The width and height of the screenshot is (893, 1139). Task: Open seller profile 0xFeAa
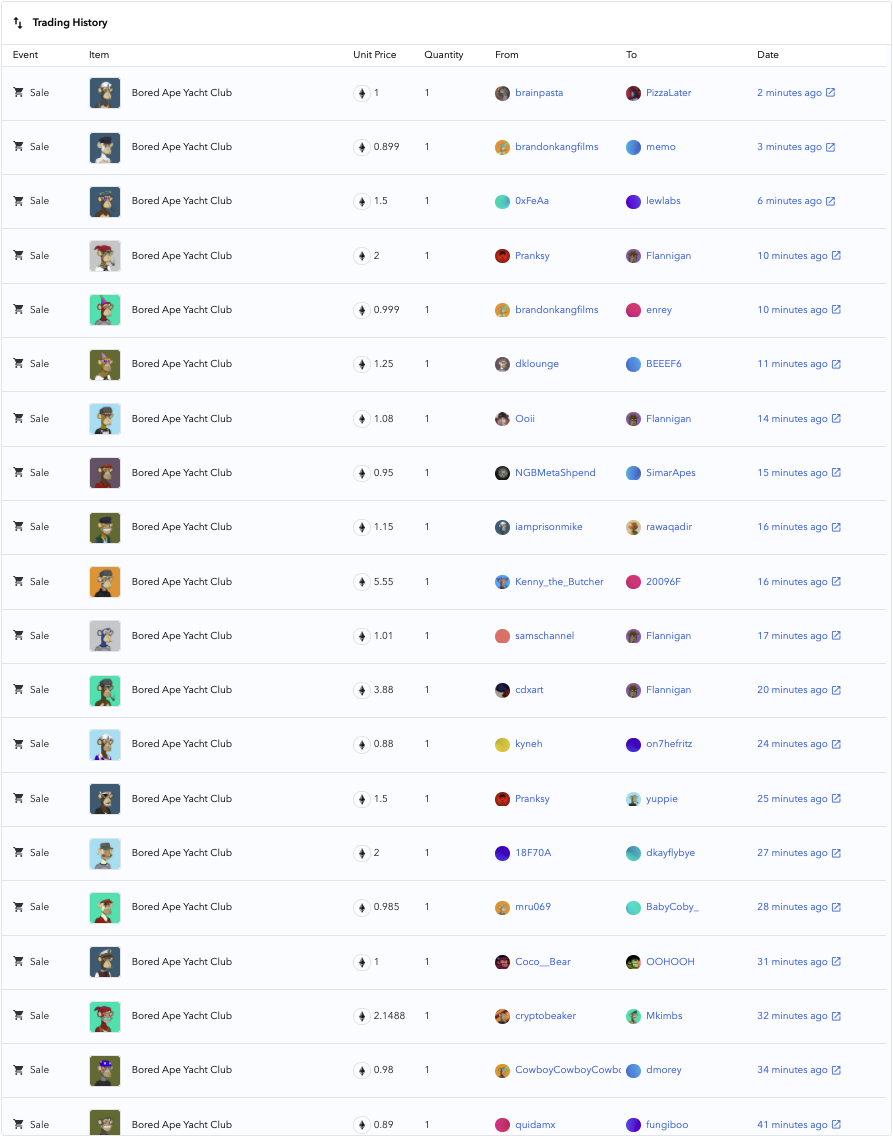532,200
